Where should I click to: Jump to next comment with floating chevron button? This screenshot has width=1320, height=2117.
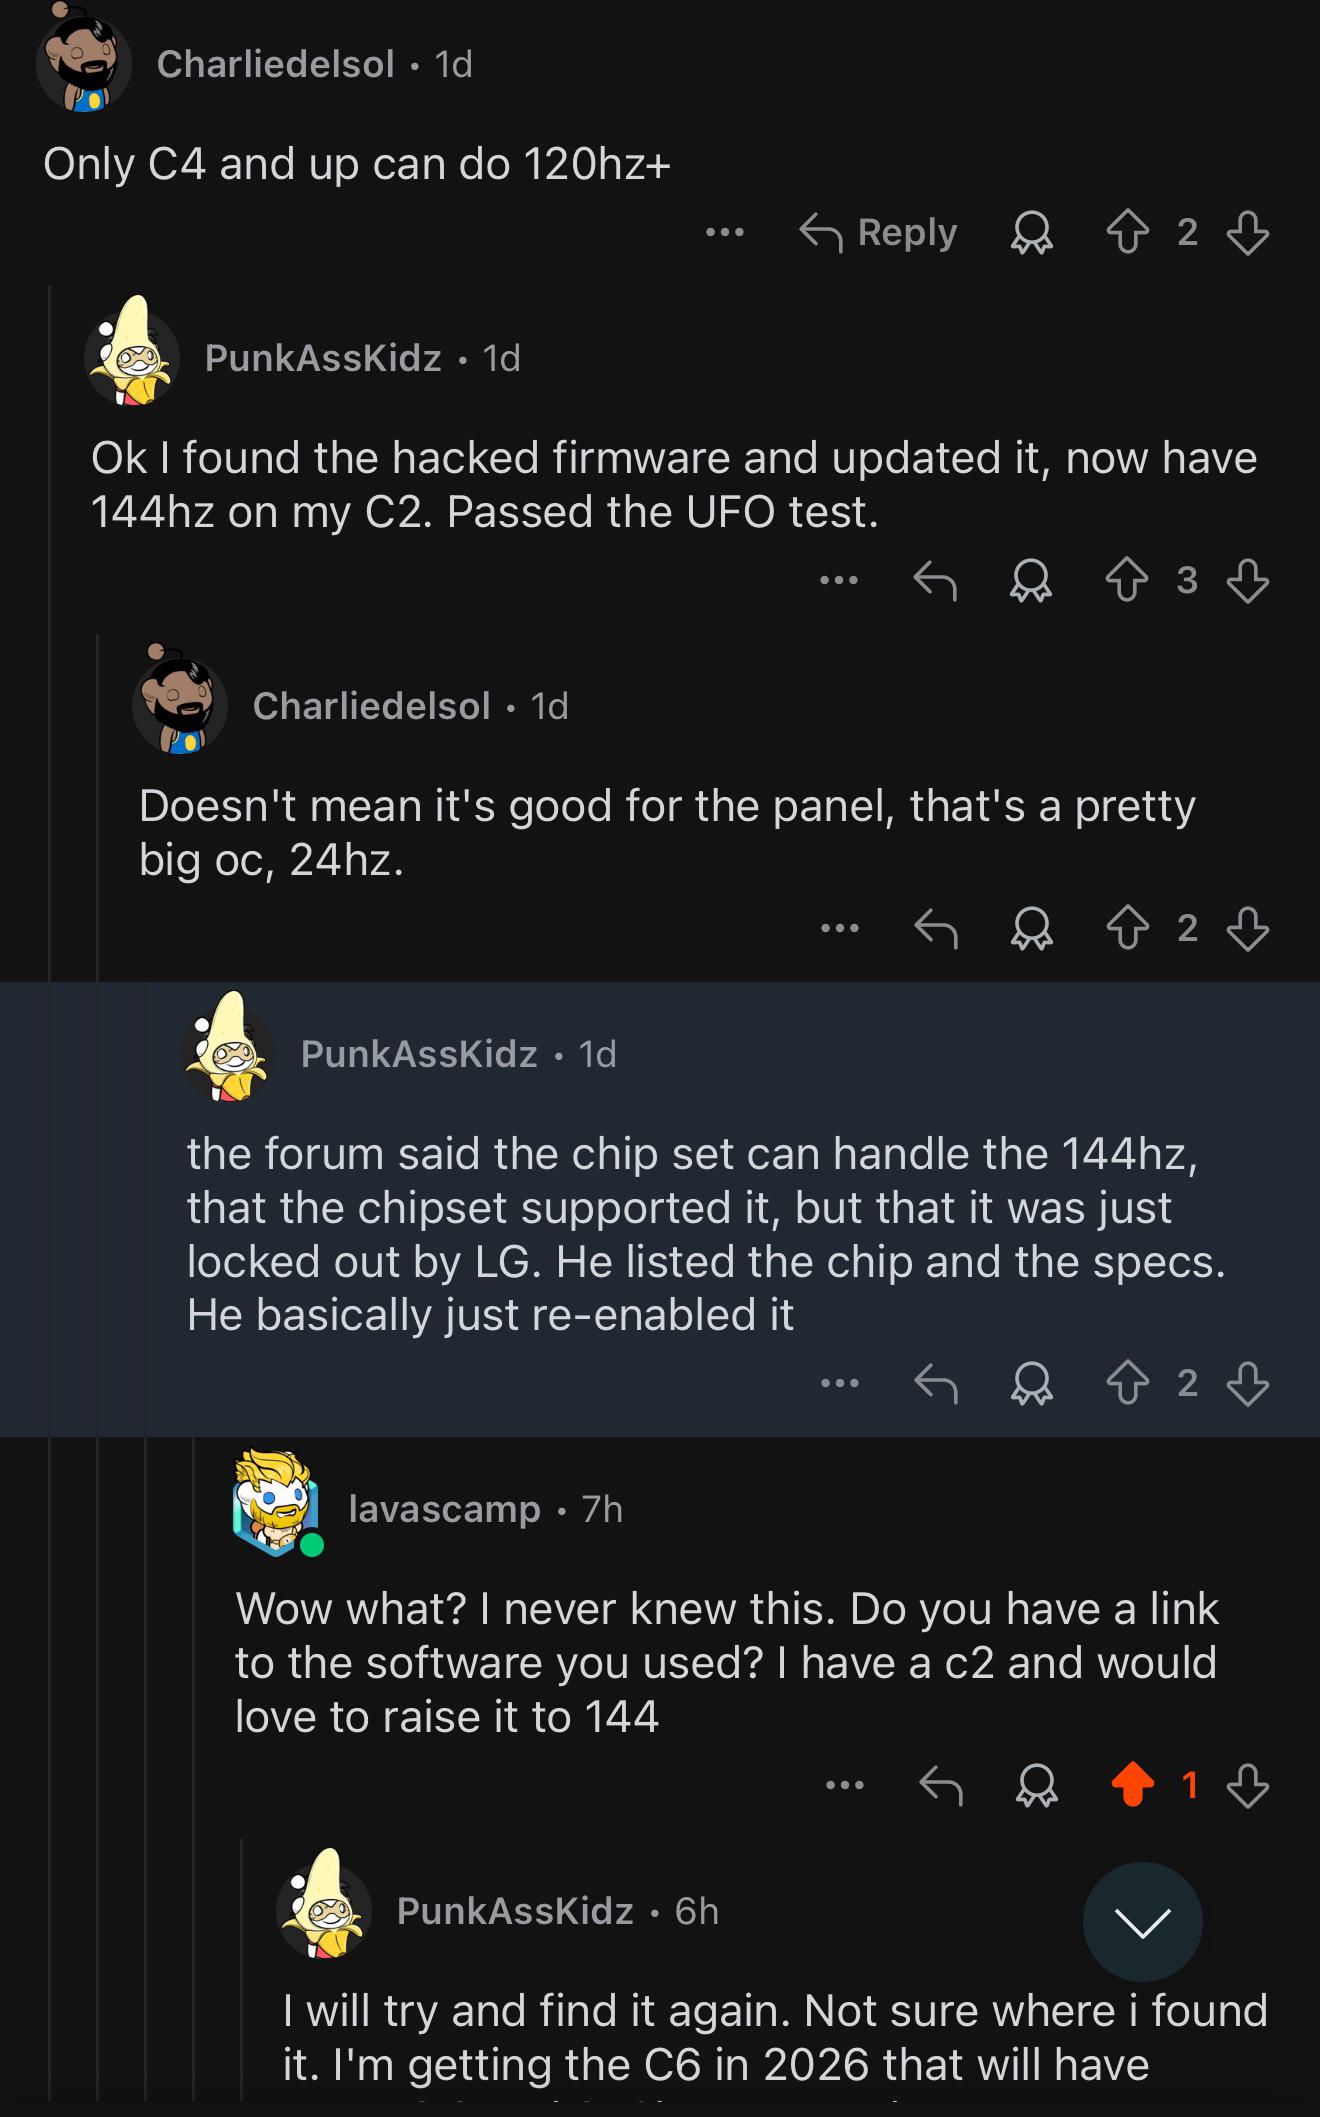[x=1142, y=1921]
